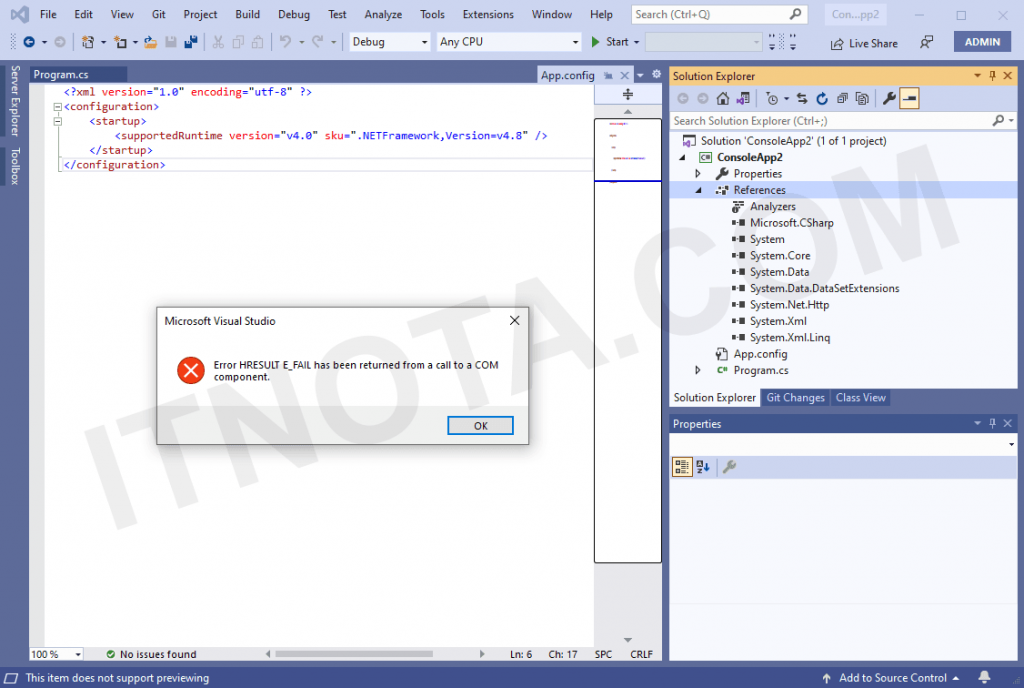Toggle the Preview Selected Items button
The width and height of the screenshot is (1024, 688).
pos(911,98)
